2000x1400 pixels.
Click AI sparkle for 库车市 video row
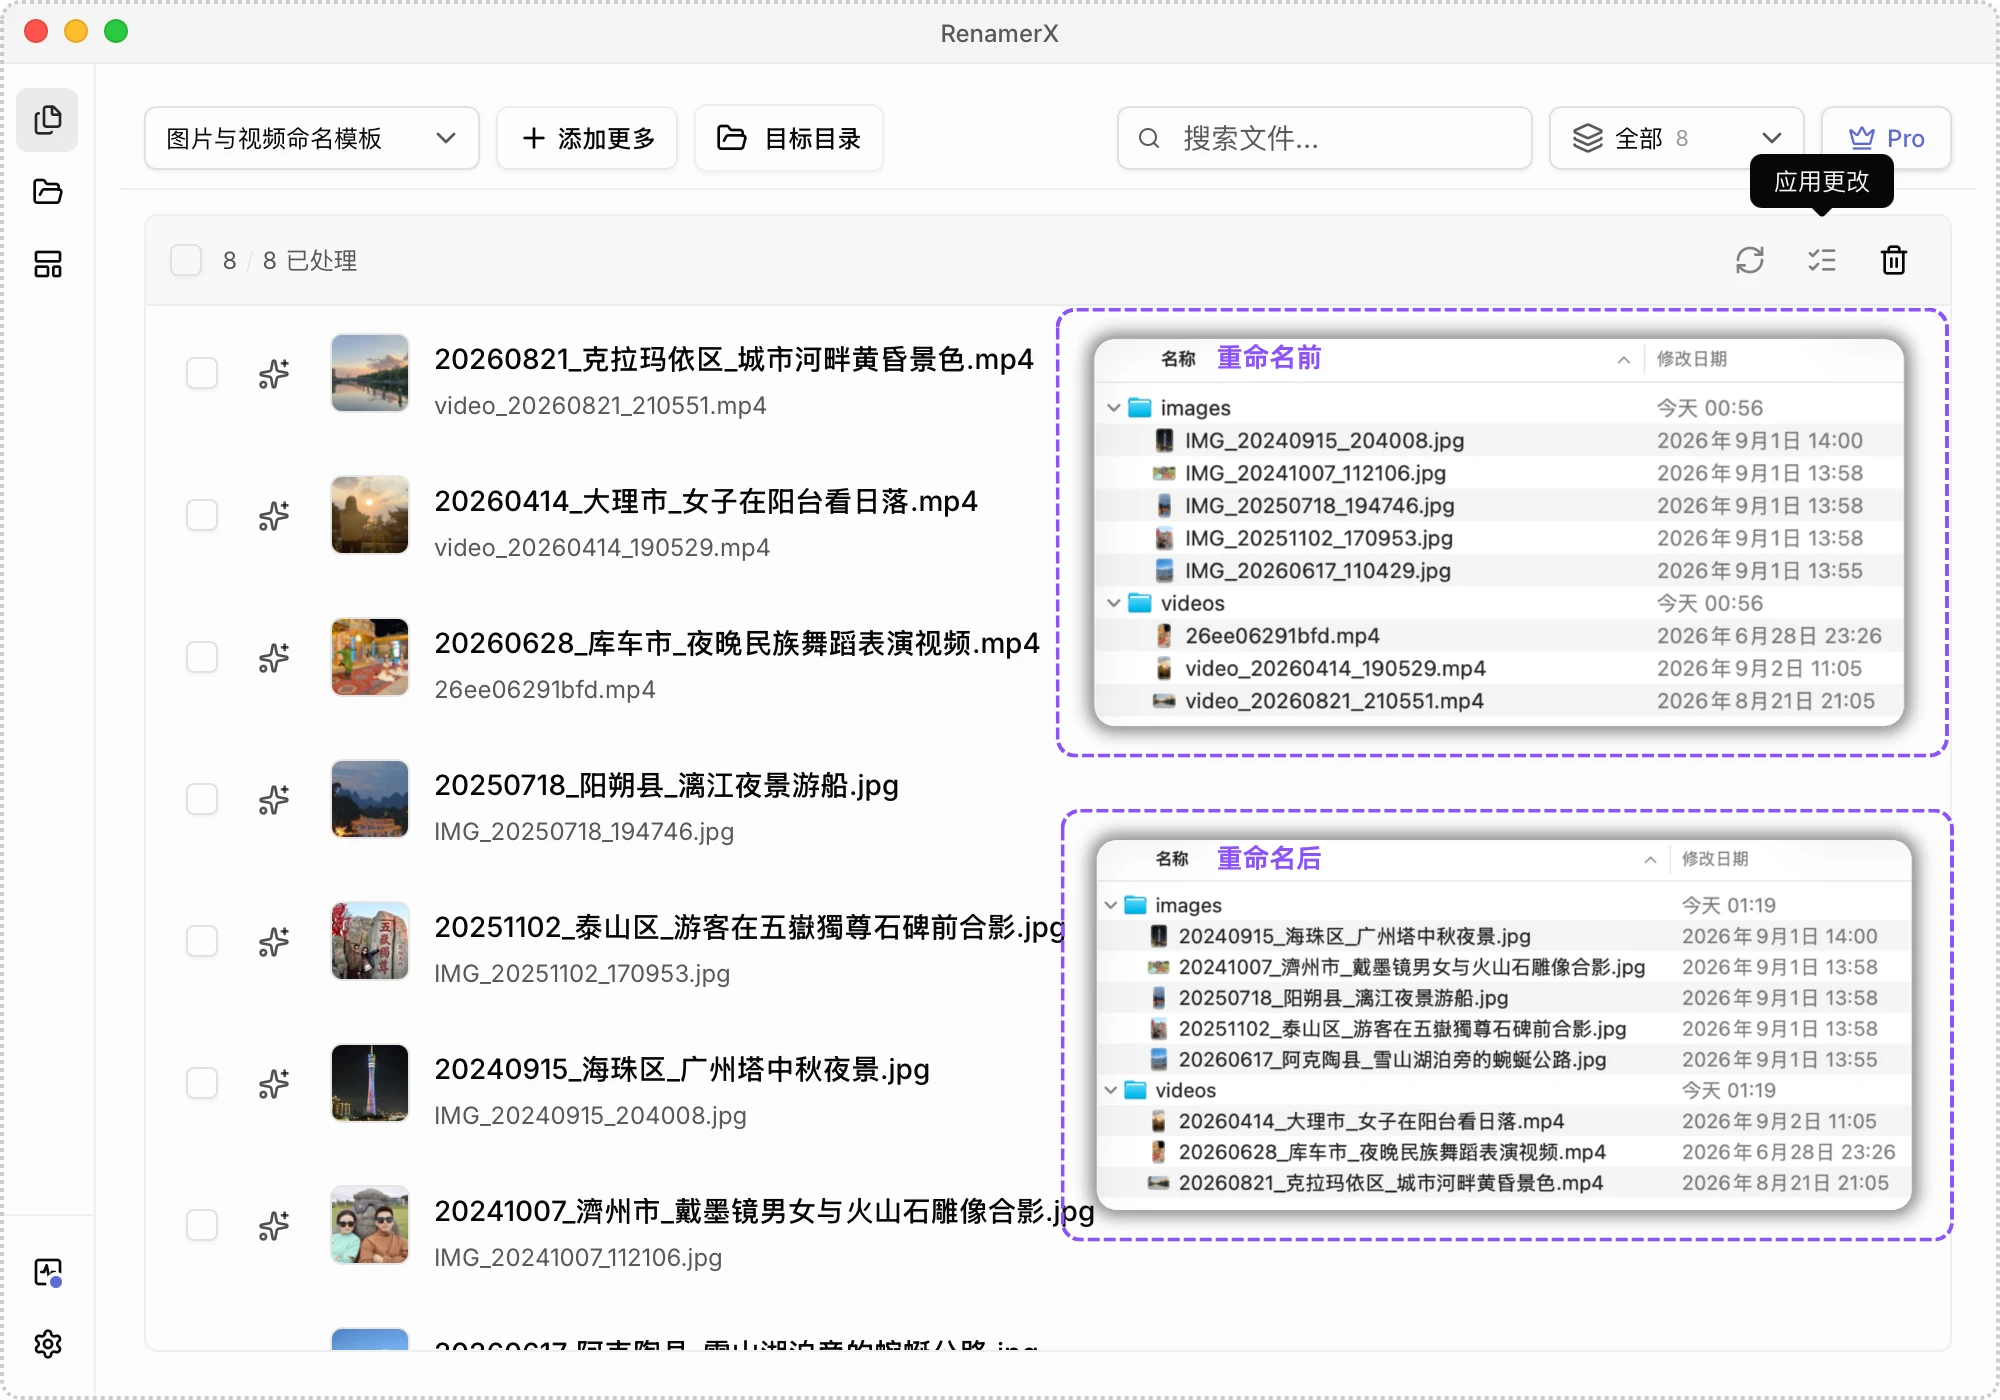click(274, 658)
